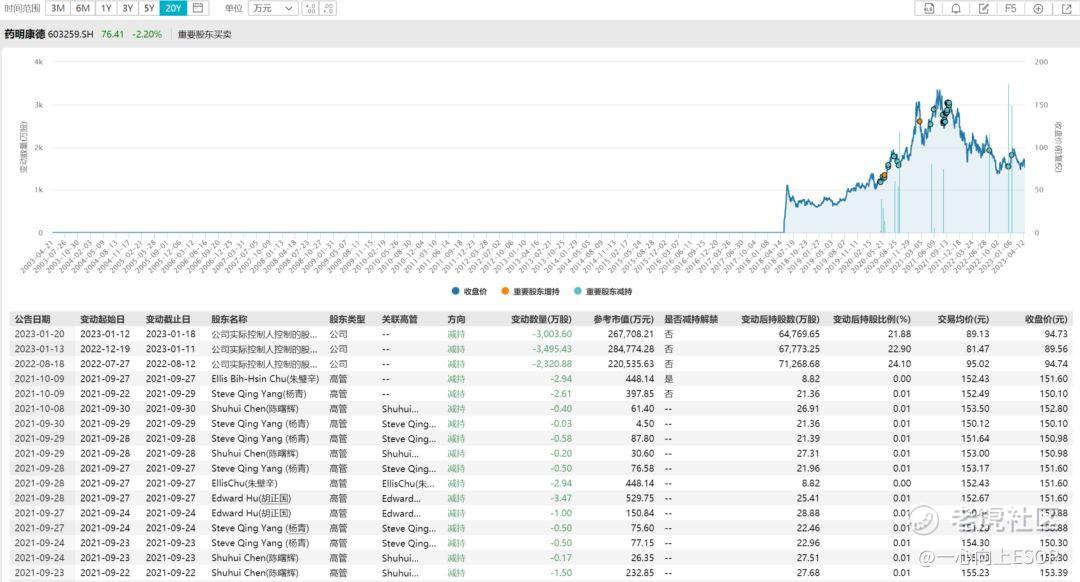
Task: Click the 529.75 market value cell
Action: pos(640,498)
